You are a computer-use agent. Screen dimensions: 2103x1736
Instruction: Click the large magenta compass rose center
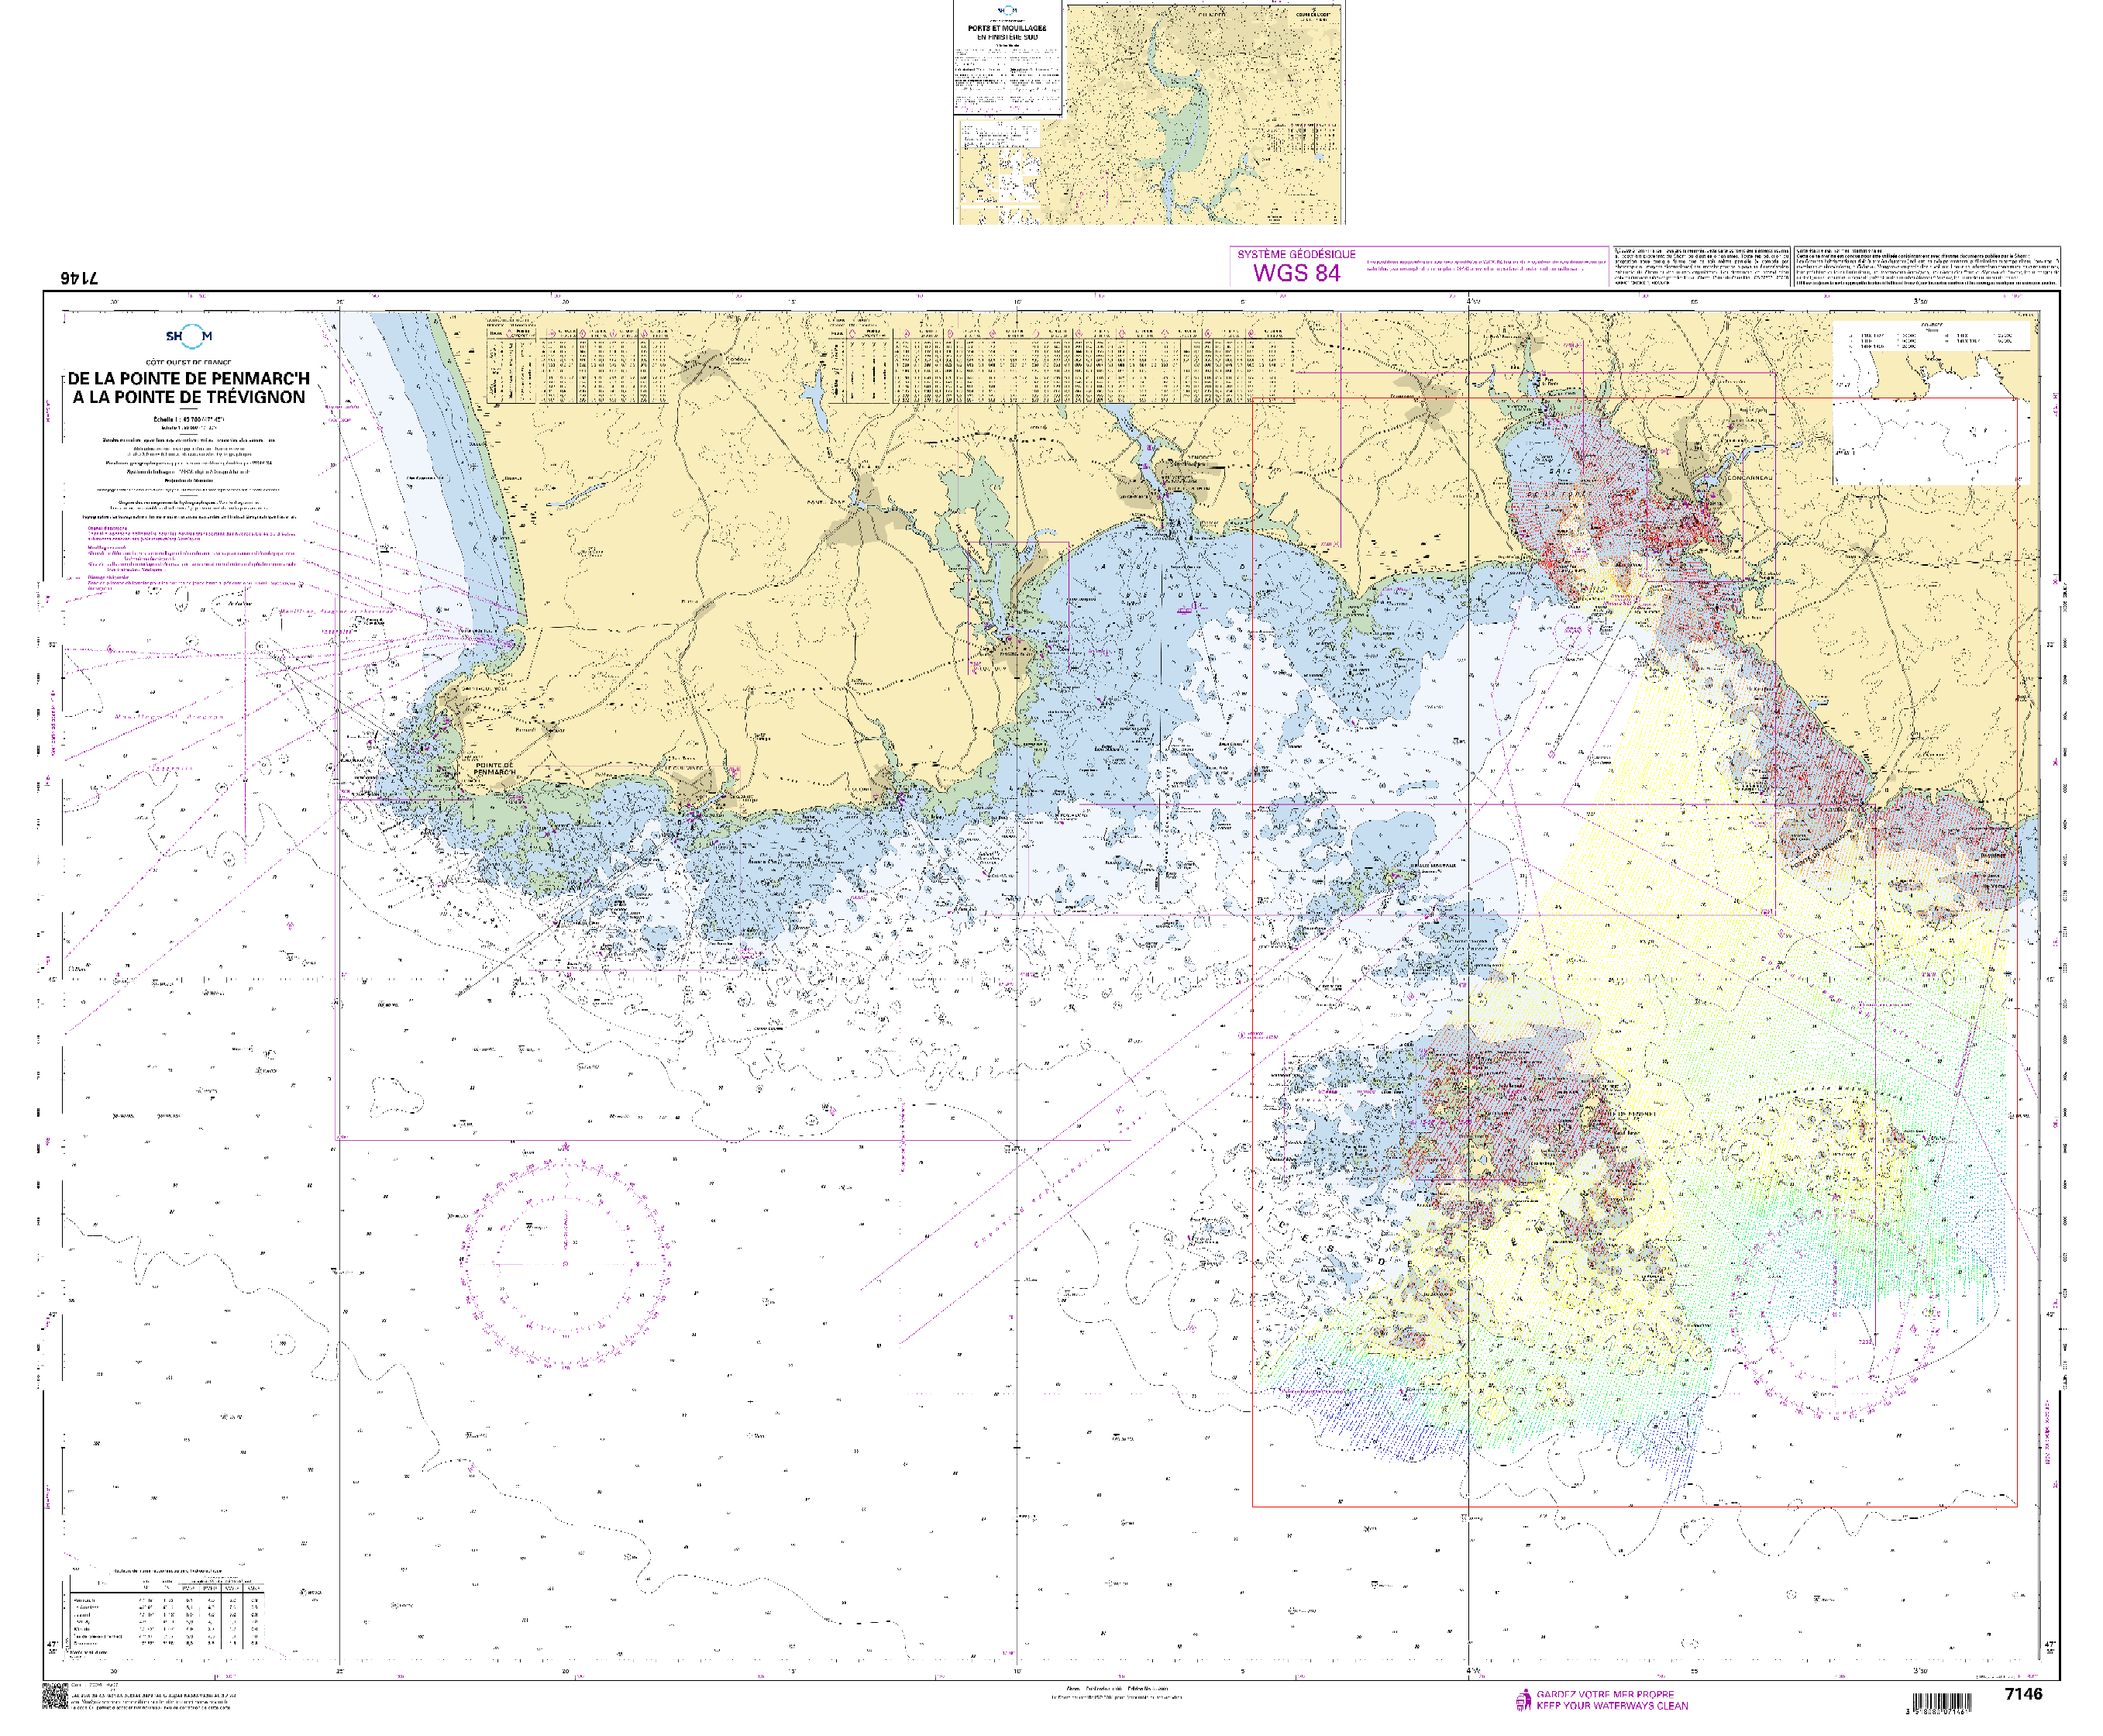coord(565,1263)
